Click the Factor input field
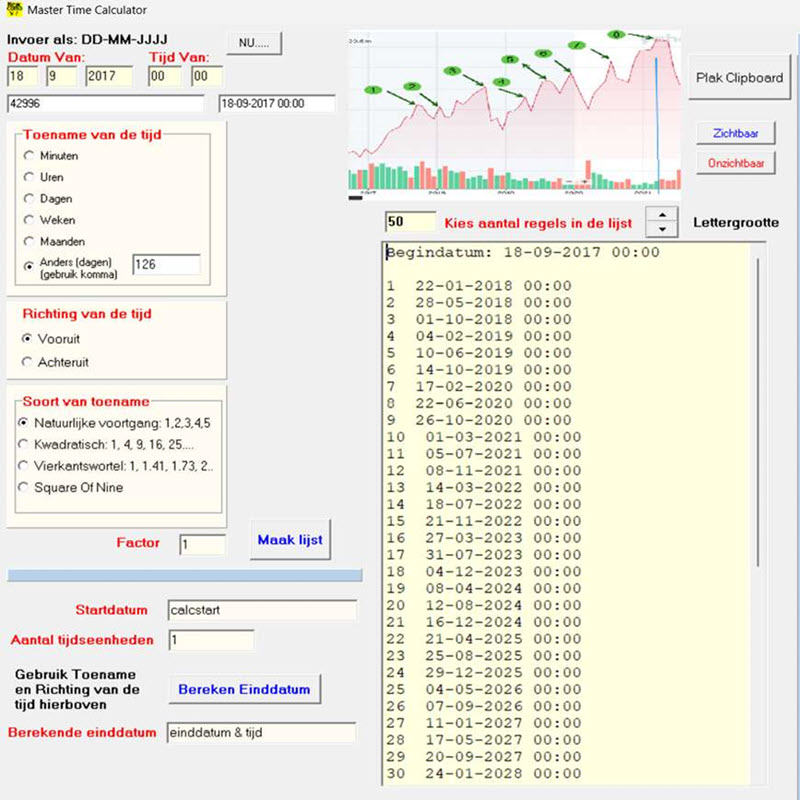Screen dimensions: 800x800 pos(202,544)
